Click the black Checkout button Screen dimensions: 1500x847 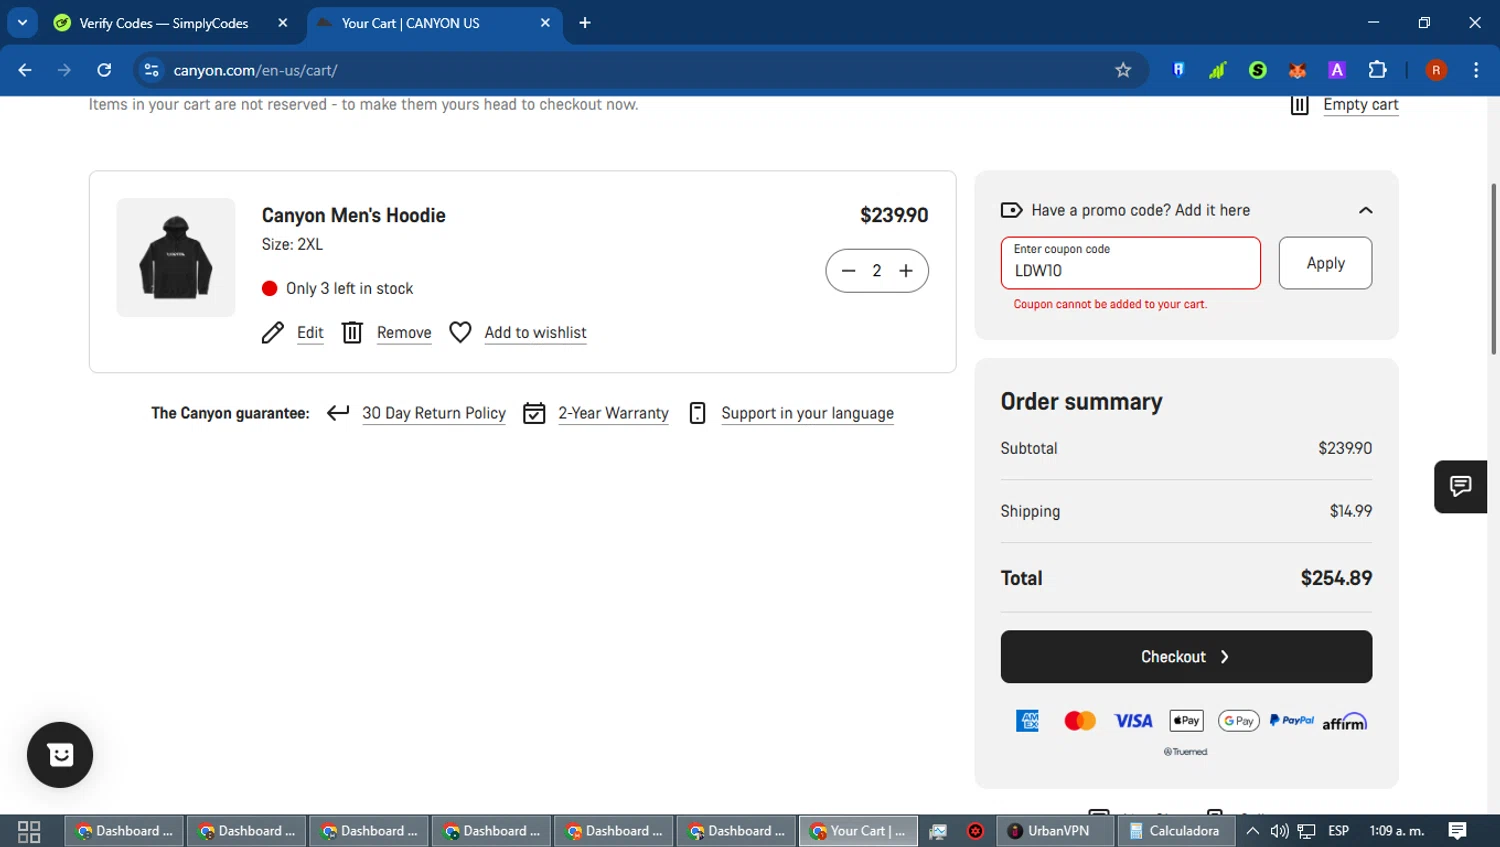click(1186, 656)
